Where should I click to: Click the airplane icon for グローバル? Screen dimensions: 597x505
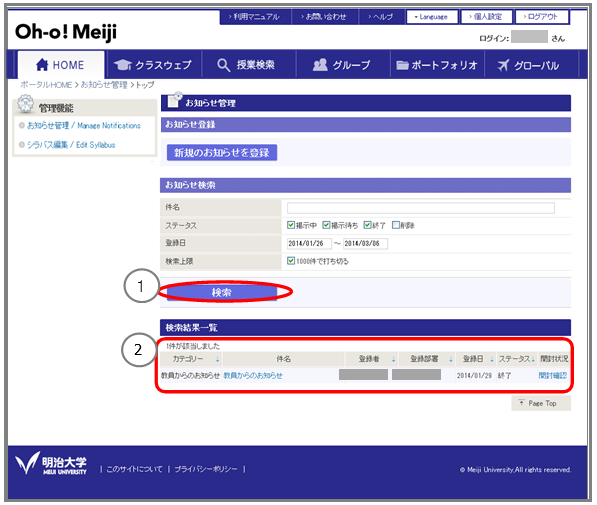coord(503,65)
